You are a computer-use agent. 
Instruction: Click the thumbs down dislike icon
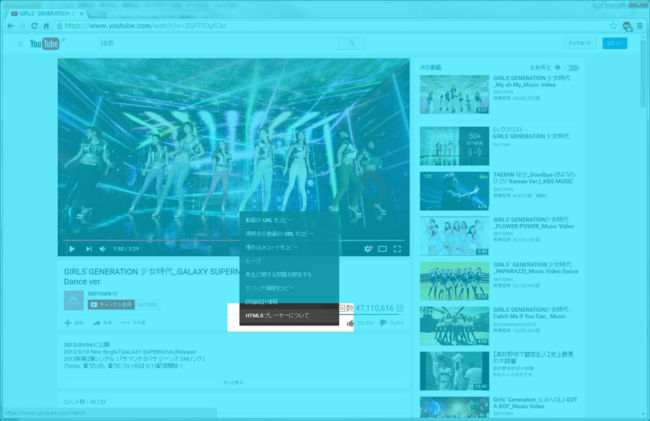[383, 323]
